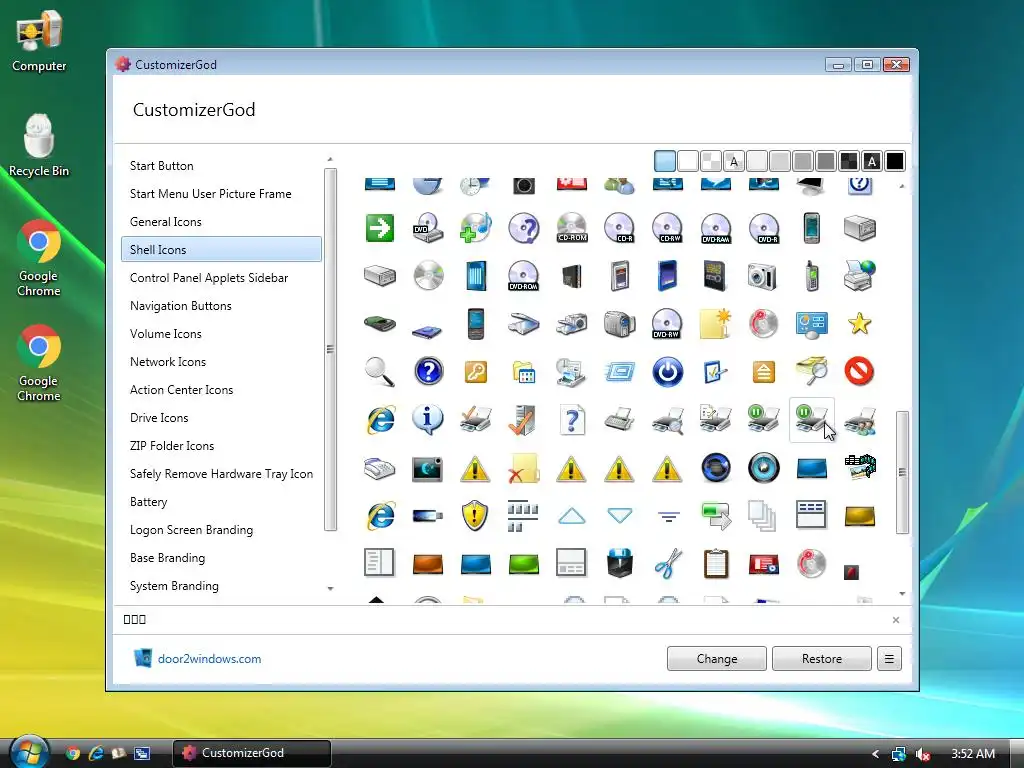
Task: Select the upward outline triangle icon
Action: pos(571,516)
